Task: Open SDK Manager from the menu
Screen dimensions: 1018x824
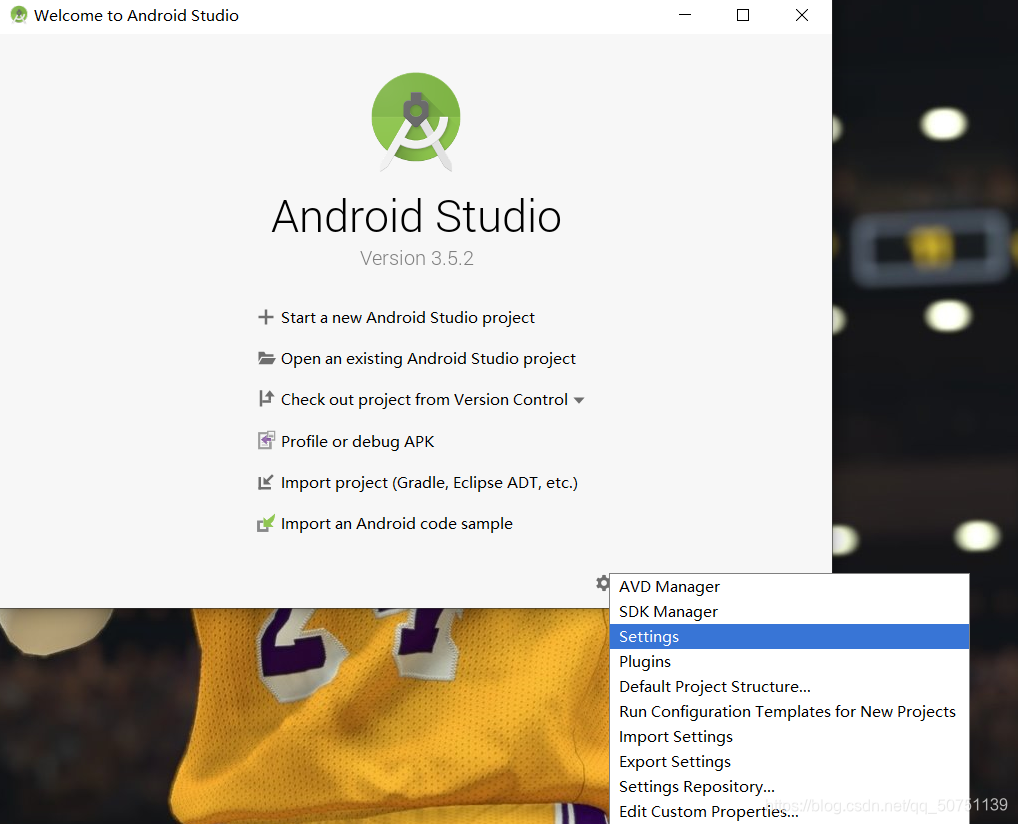Action: coord(789,612)
